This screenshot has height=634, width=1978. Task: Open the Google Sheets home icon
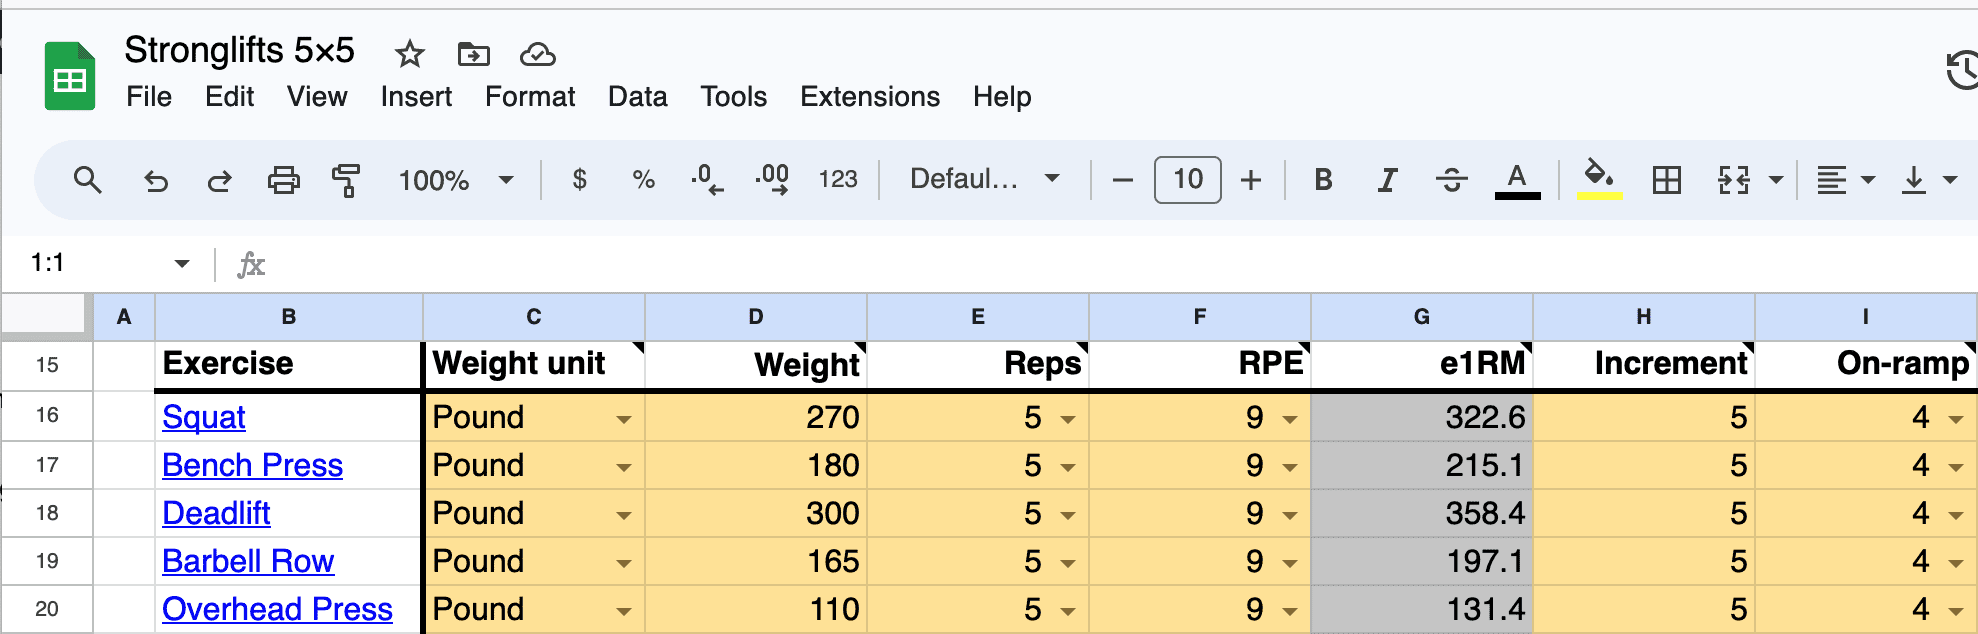tap(69, 76)
